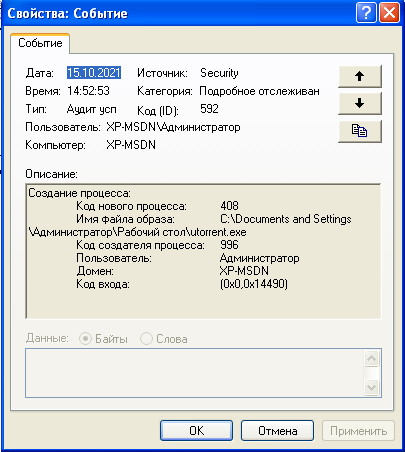Click the path line ending utorrent.exe
Image resolution: width=405 pixels, height=452 pixels.
pos(138,232)
